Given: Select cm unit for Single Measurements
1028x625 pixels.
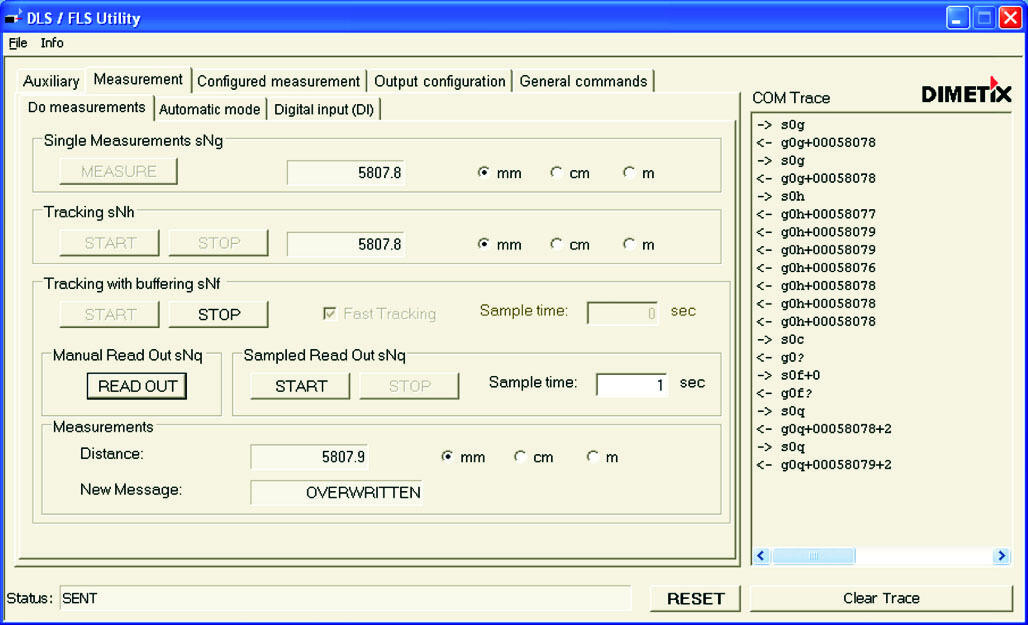Looking at the screenshot, I should tap(556, 173).
